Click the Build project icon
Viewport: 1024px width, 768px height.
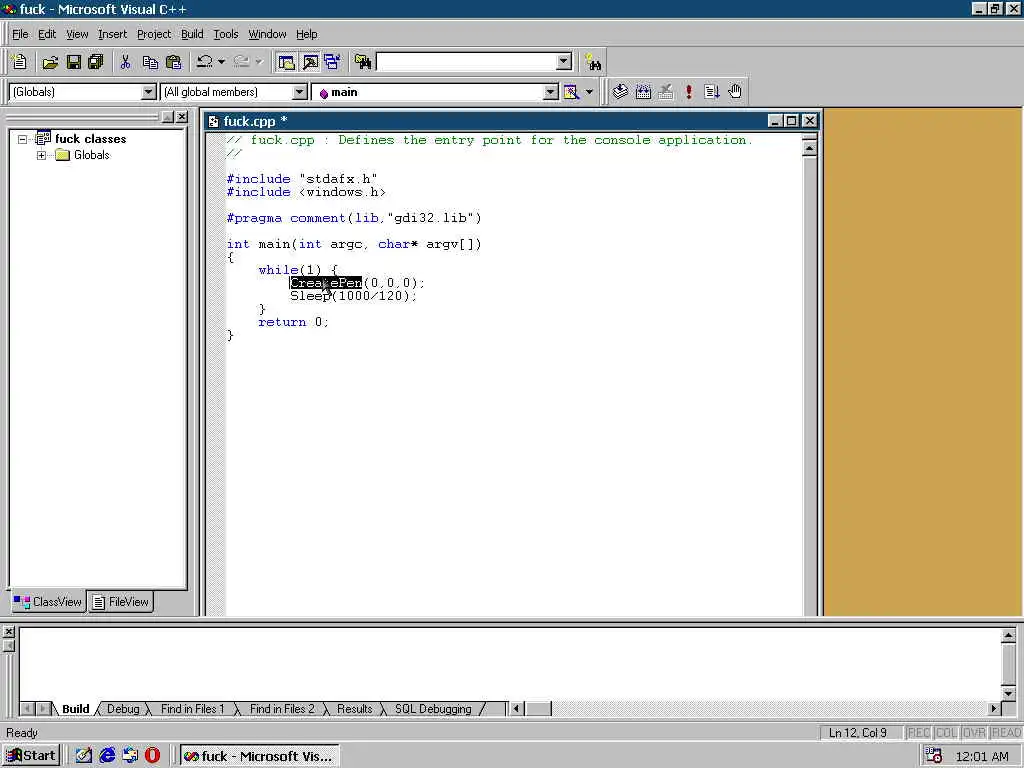click(x=643, y=91)
